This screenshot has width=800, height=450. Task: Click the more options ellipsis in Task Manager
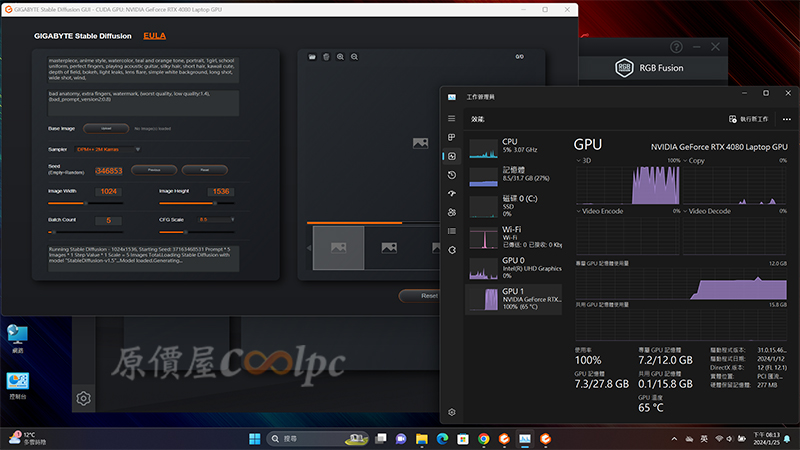pyautogui.click(x=787, y=119)
